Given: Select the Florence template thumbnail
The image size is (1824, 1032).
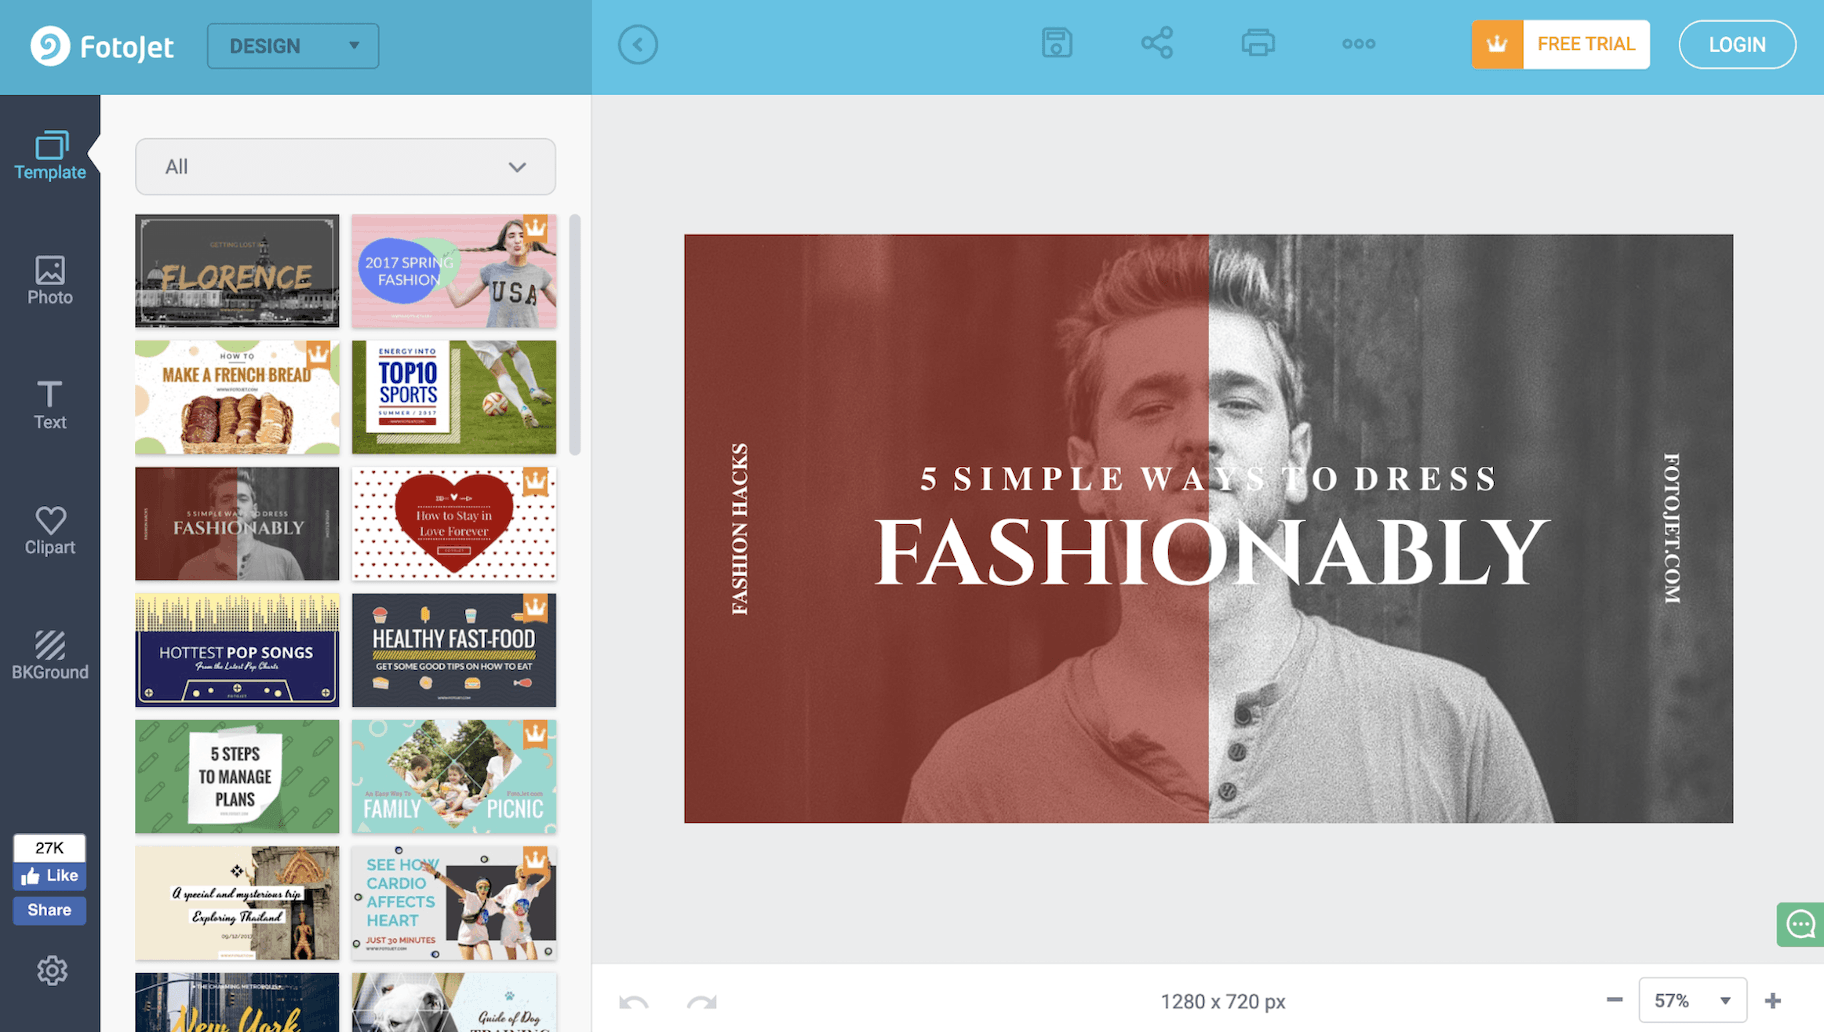Looking at the screenshot, I should 237,271.
